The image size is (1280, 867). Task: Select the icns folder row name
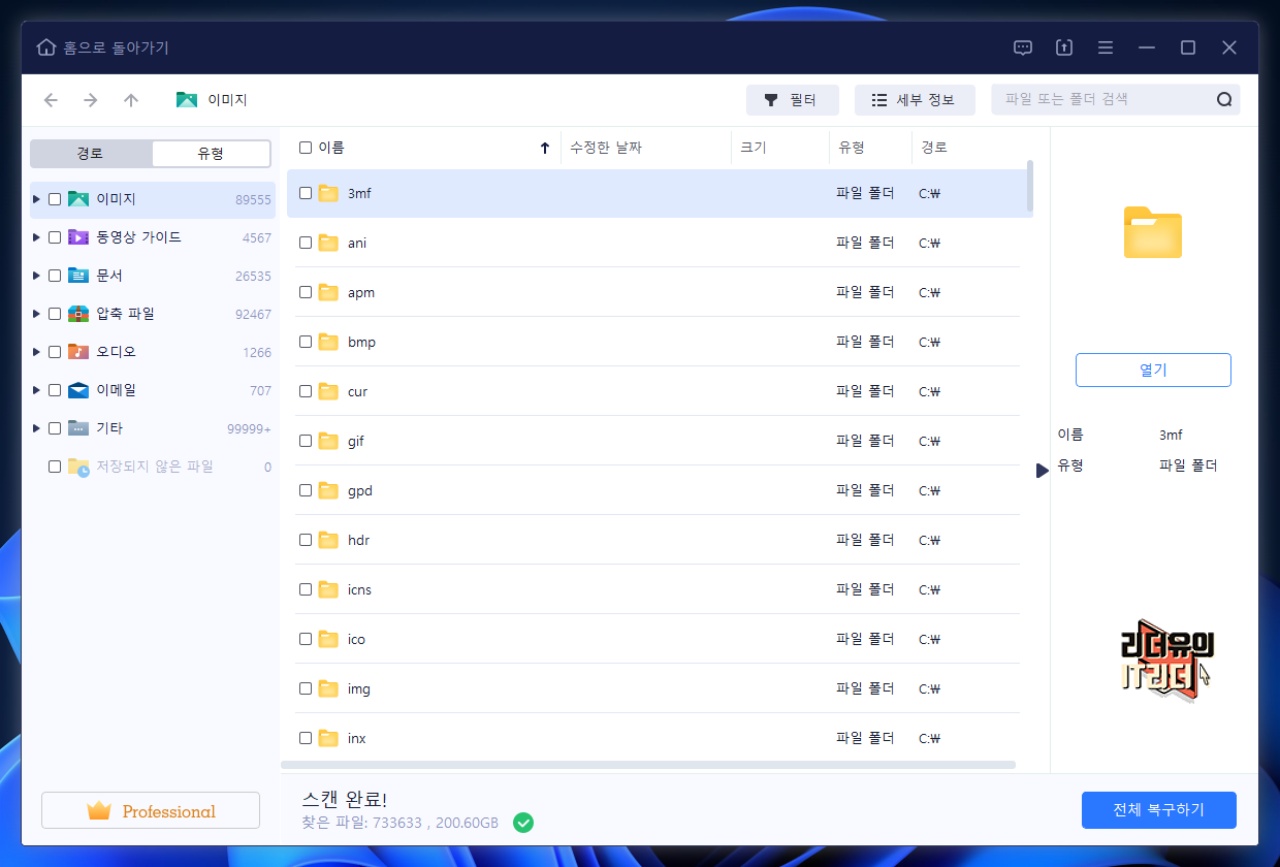[x=360, y=590]
